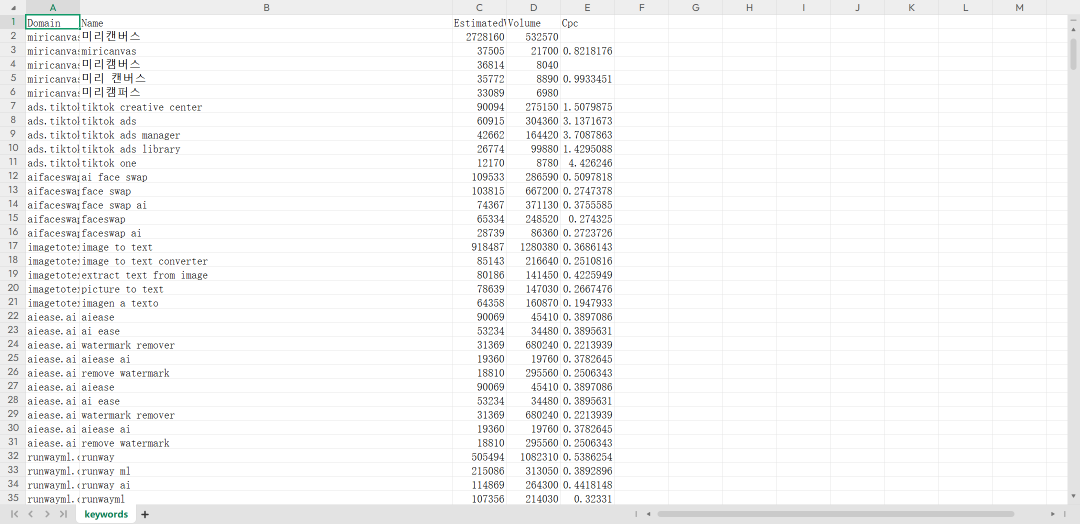1080x524 pixels.
Task: Select the Domain header cell
Action: pos(53,23)
